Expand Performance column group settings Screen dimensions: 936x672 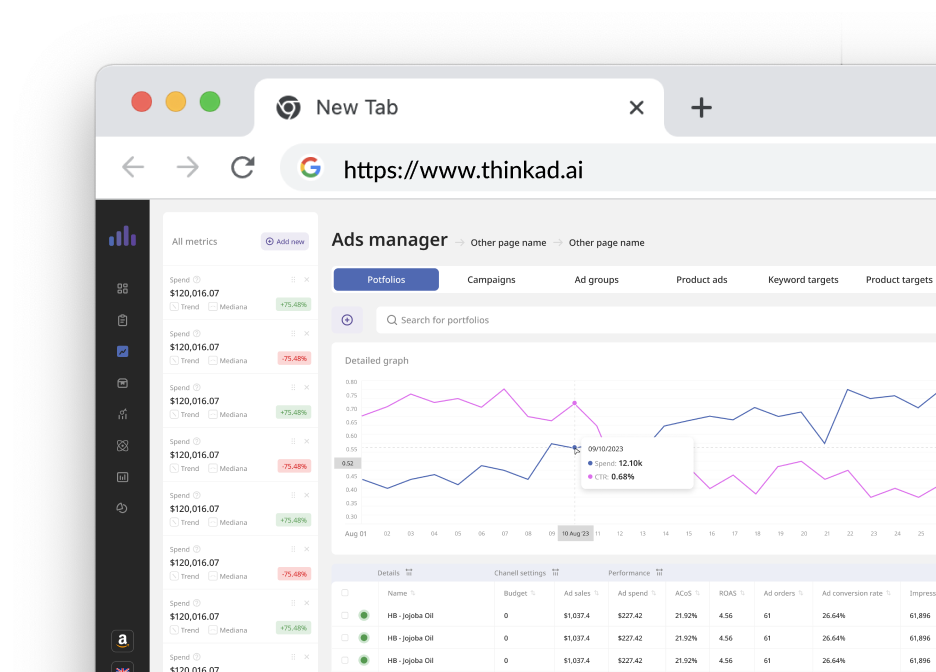(659, 572)
